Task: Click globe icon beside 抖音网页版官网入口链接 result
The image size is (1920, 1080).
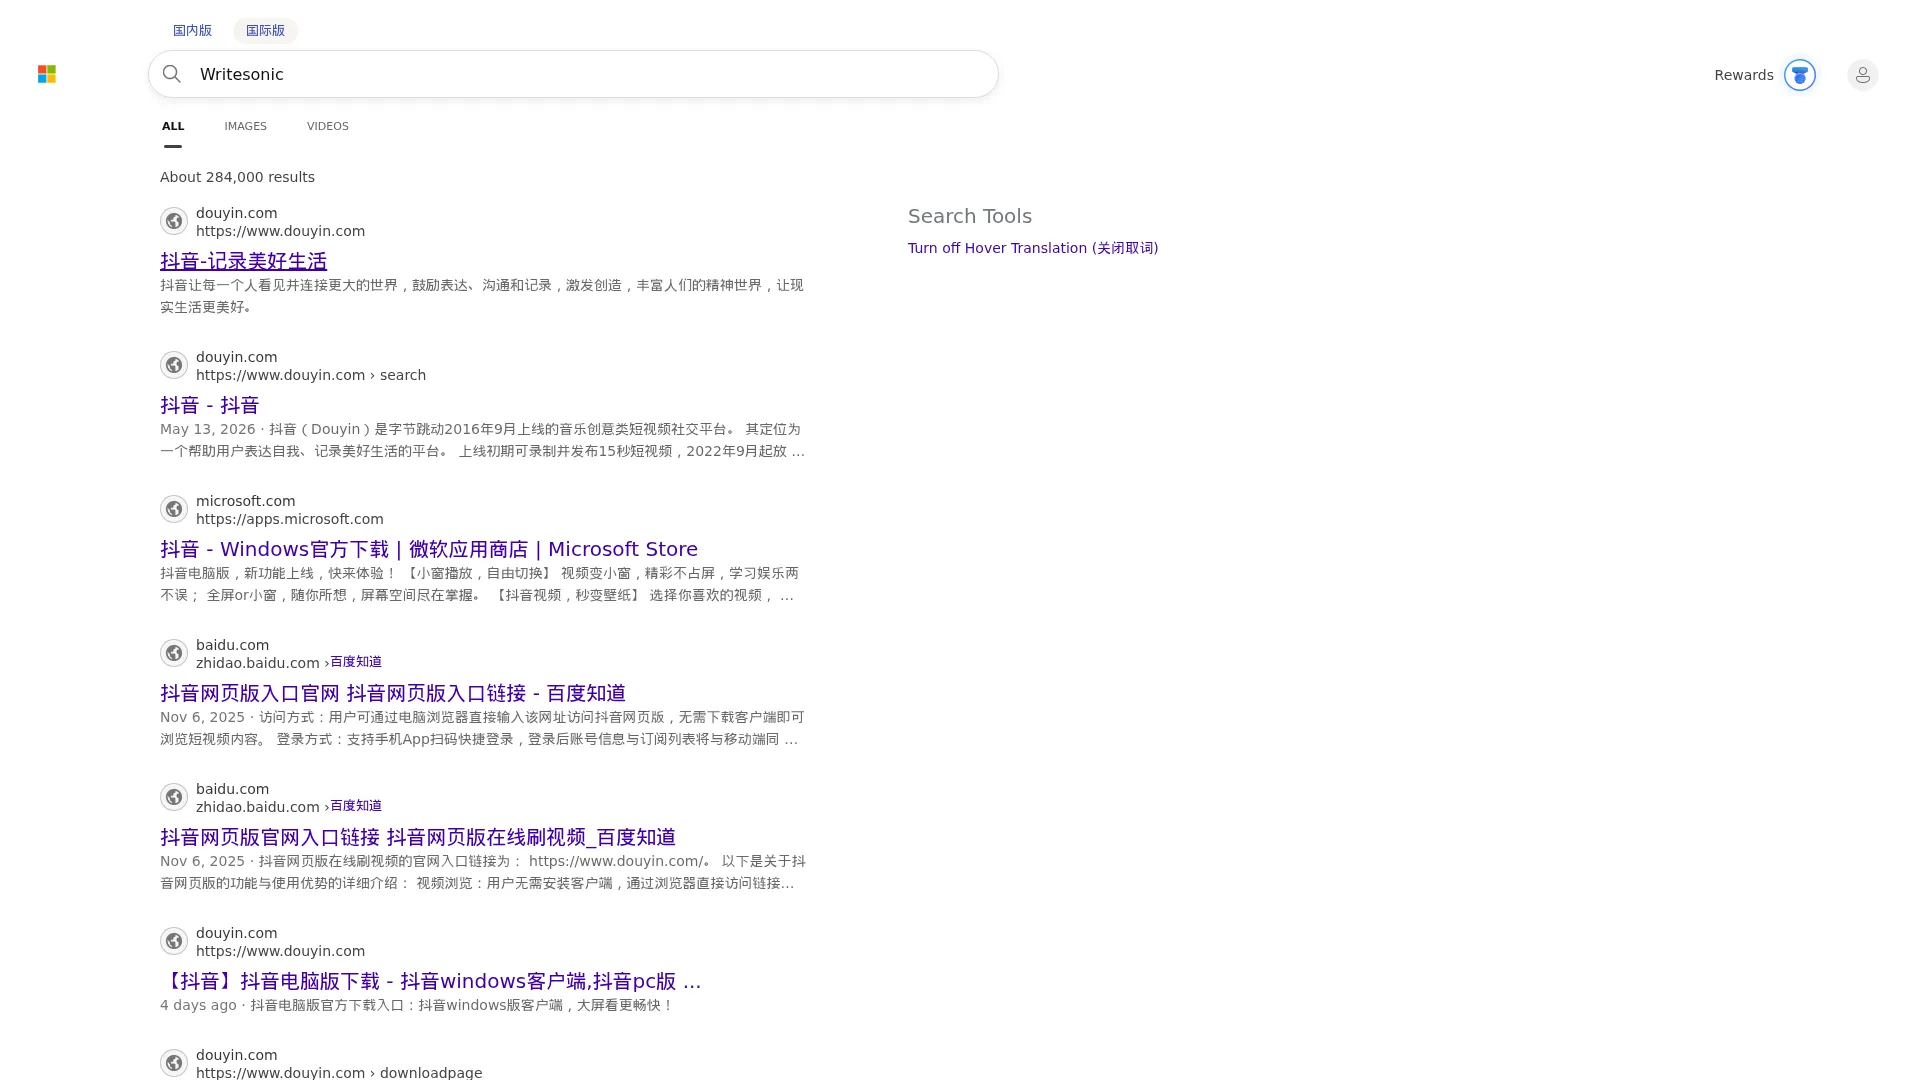Action: coord(174,797)
